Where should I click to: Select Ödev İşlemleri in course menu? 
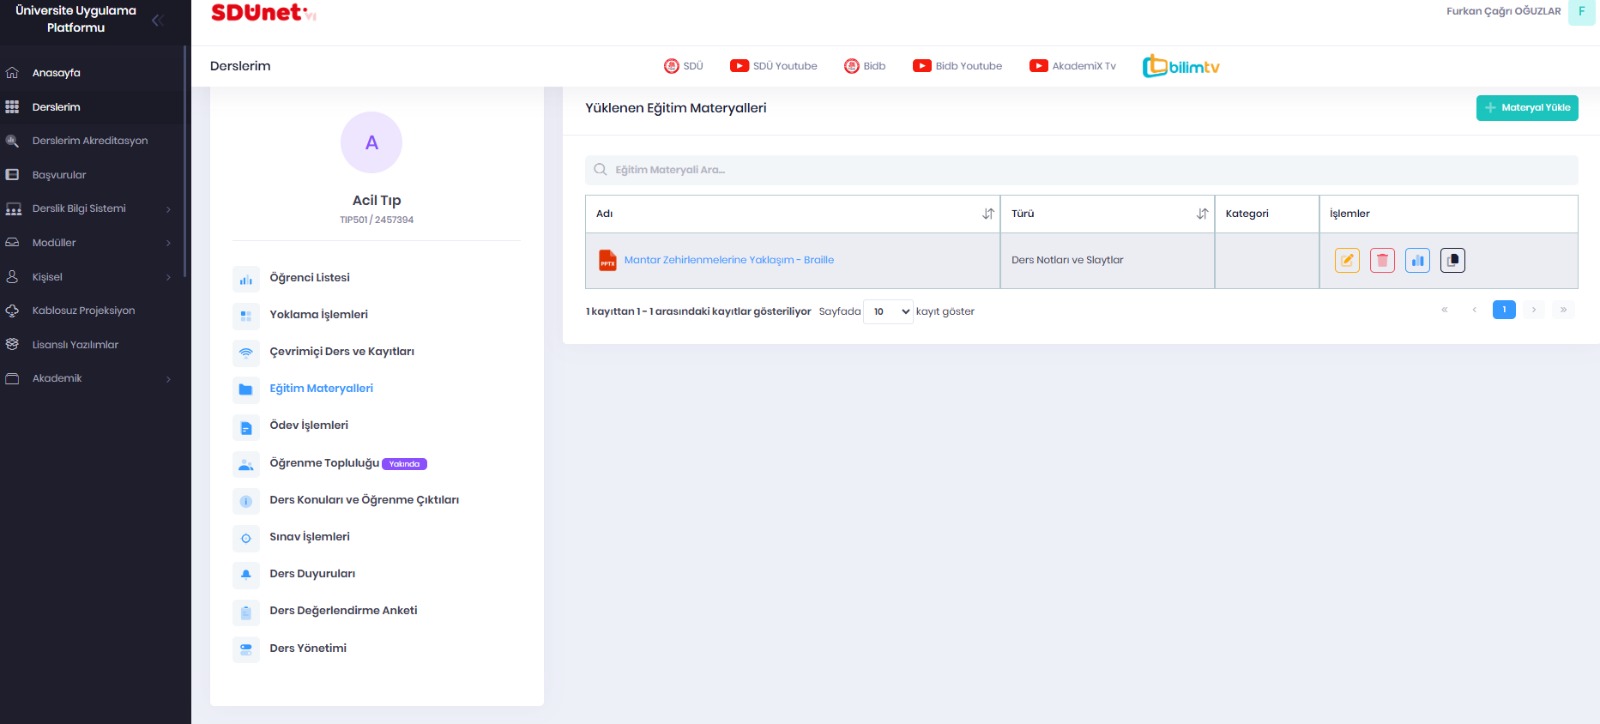309,426
